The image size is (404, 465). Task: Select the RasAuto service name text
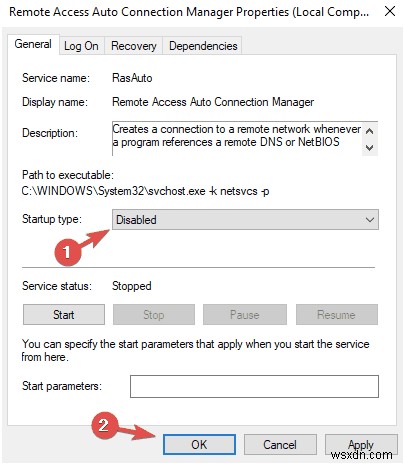coord(132,78)
